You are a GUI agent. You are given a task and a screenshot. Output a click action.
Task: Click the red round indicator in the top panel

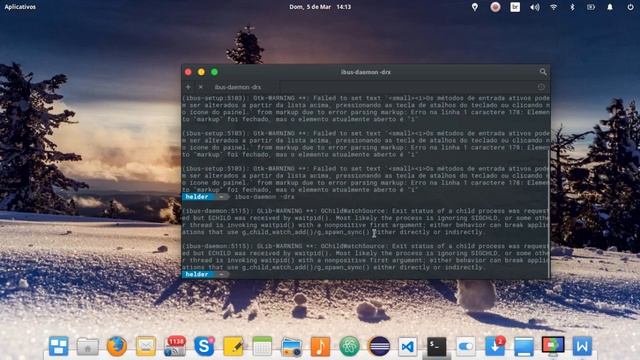click(x=495, y=7)
